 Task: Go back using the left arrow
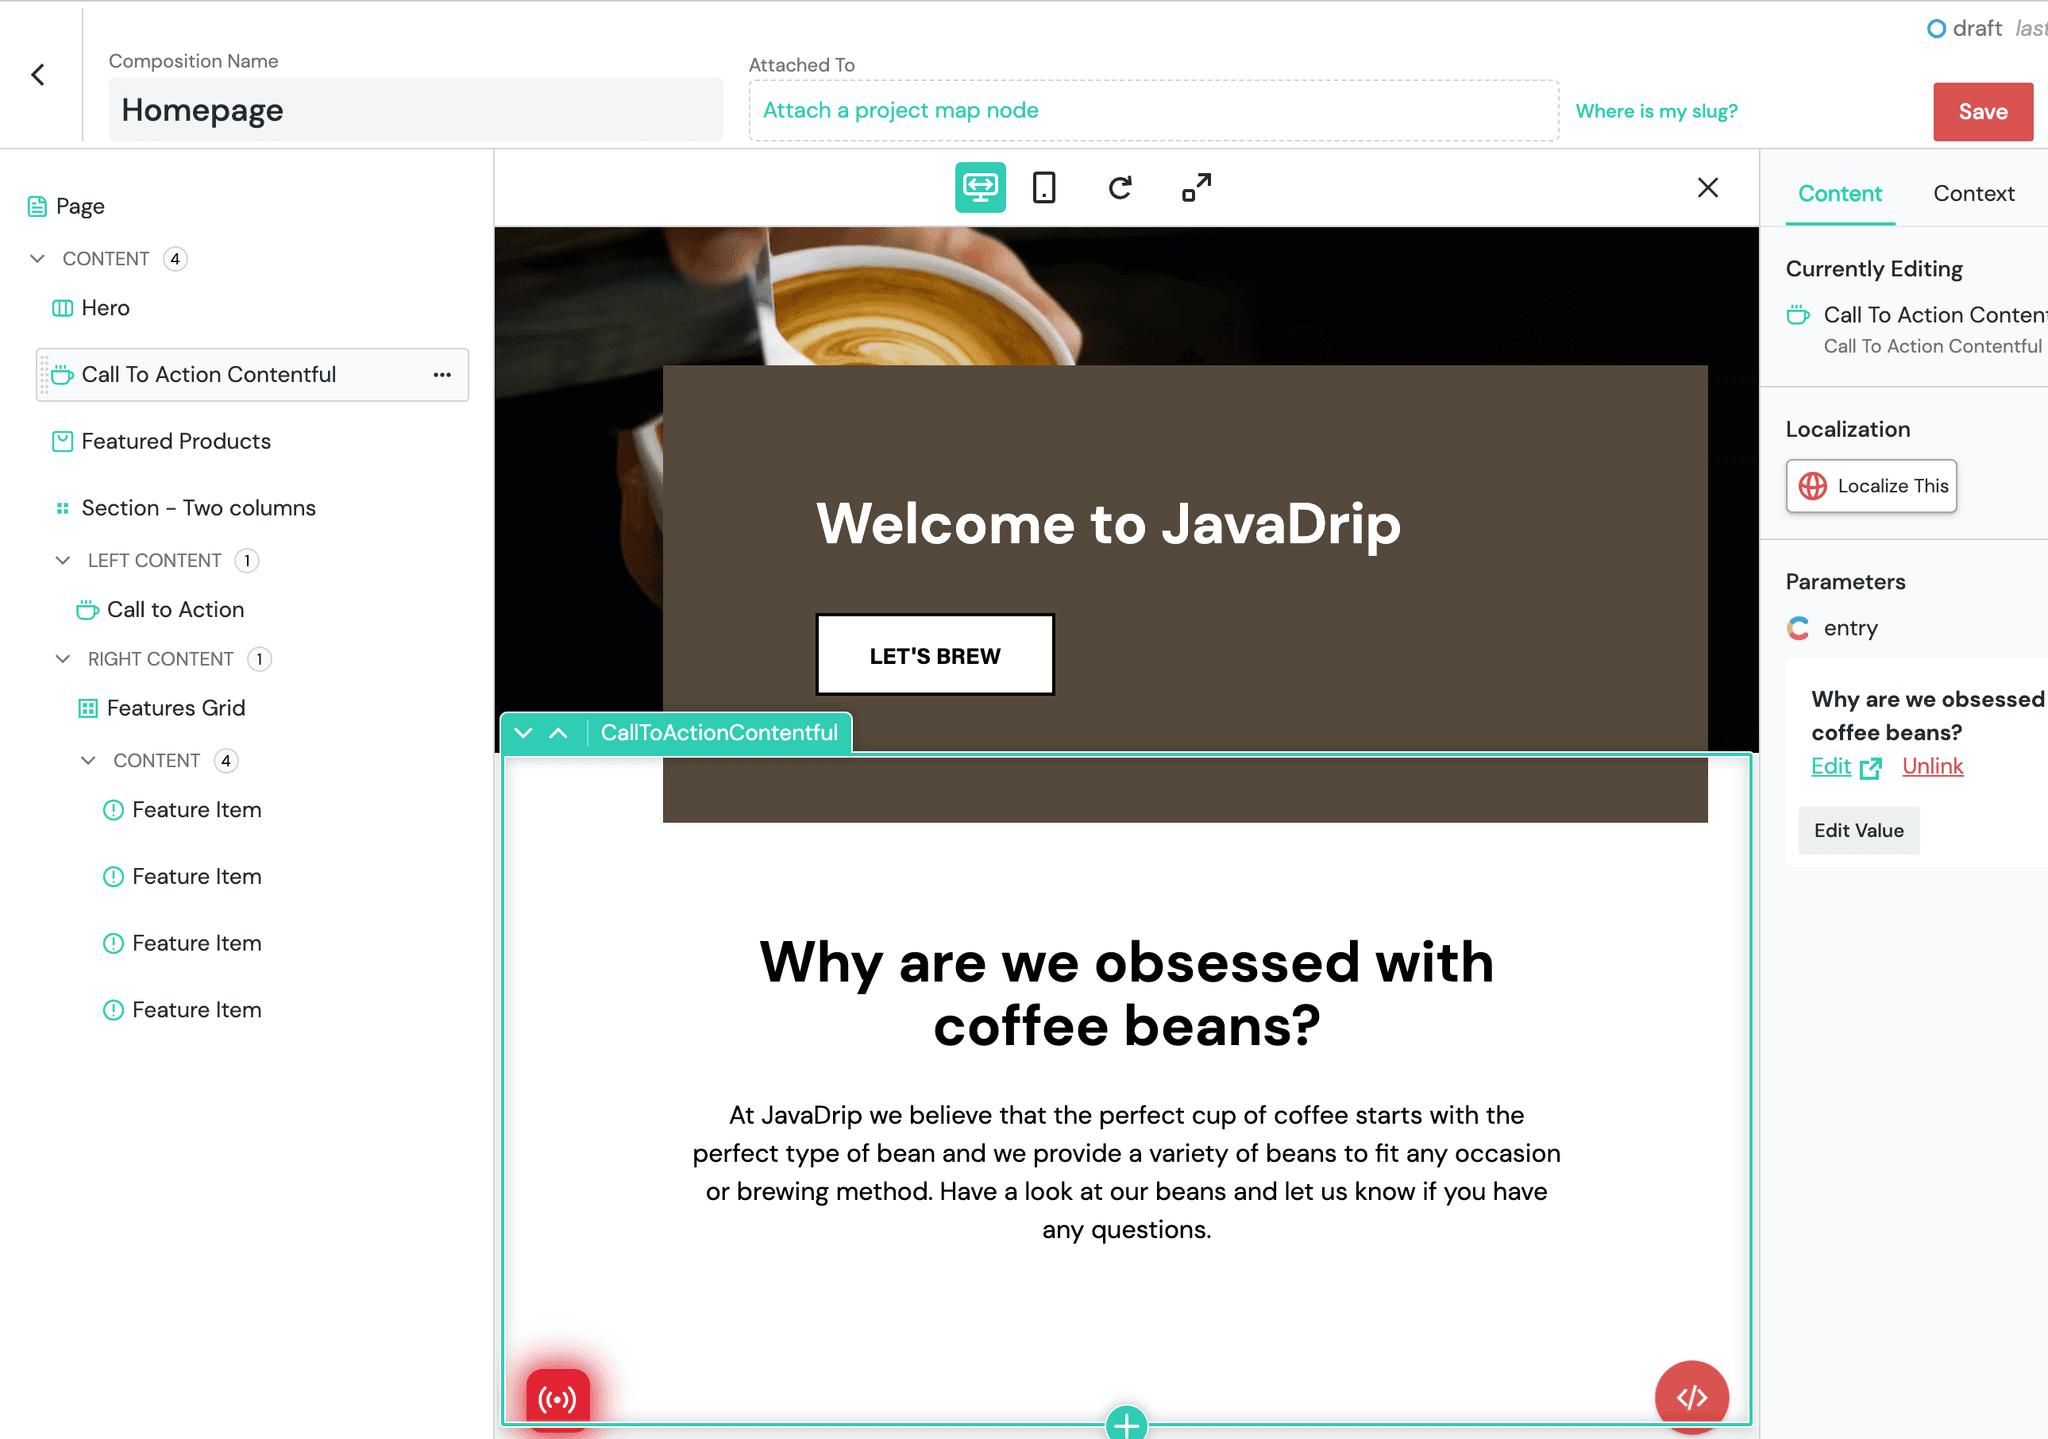click(x=38, y=75)
